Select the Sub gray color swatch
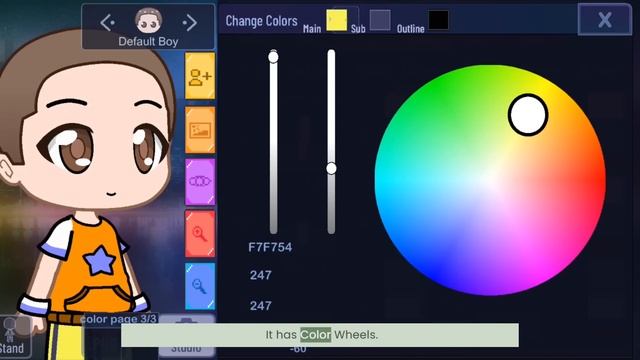The image size is (640, 360). pyautogui.click(x=380, y=20)
